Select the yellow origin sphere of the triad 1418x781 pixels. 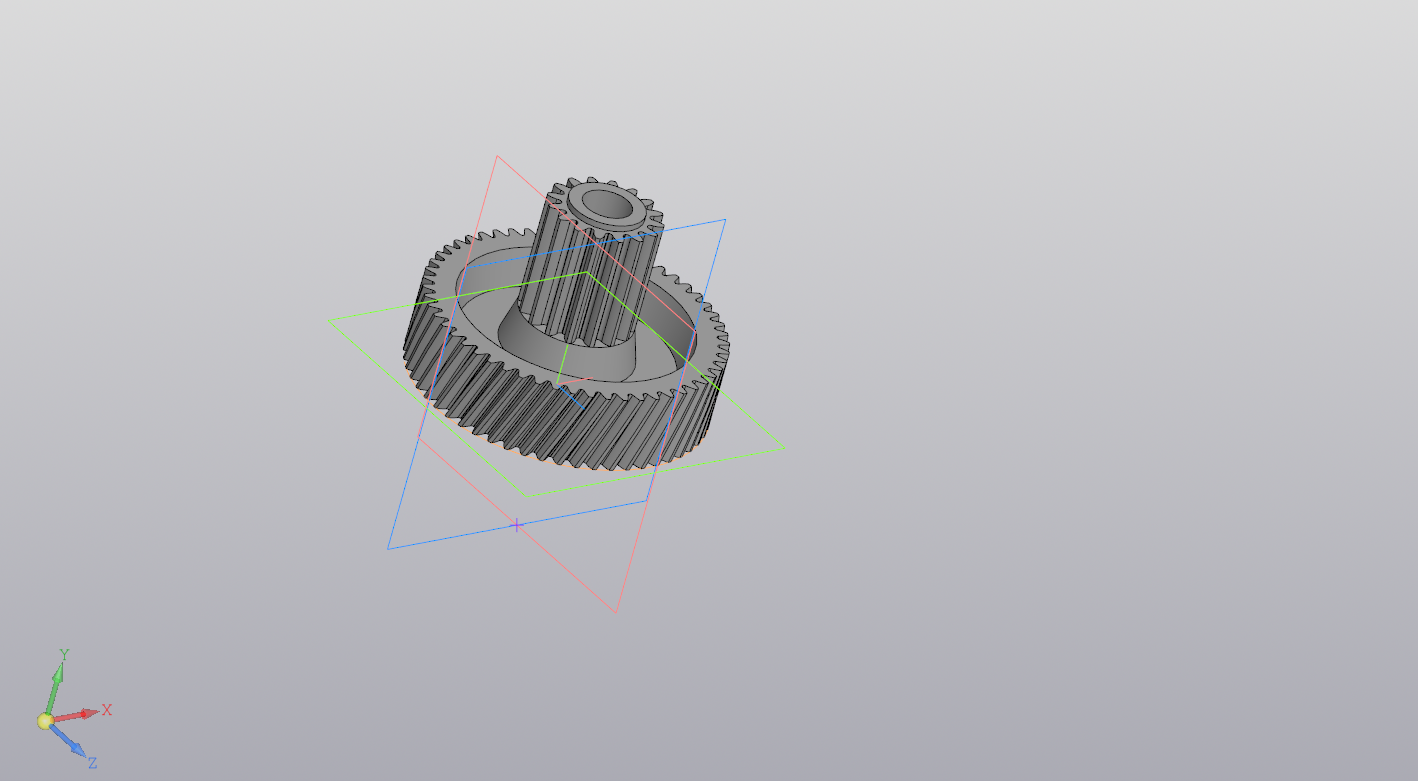tap(45, 721)
